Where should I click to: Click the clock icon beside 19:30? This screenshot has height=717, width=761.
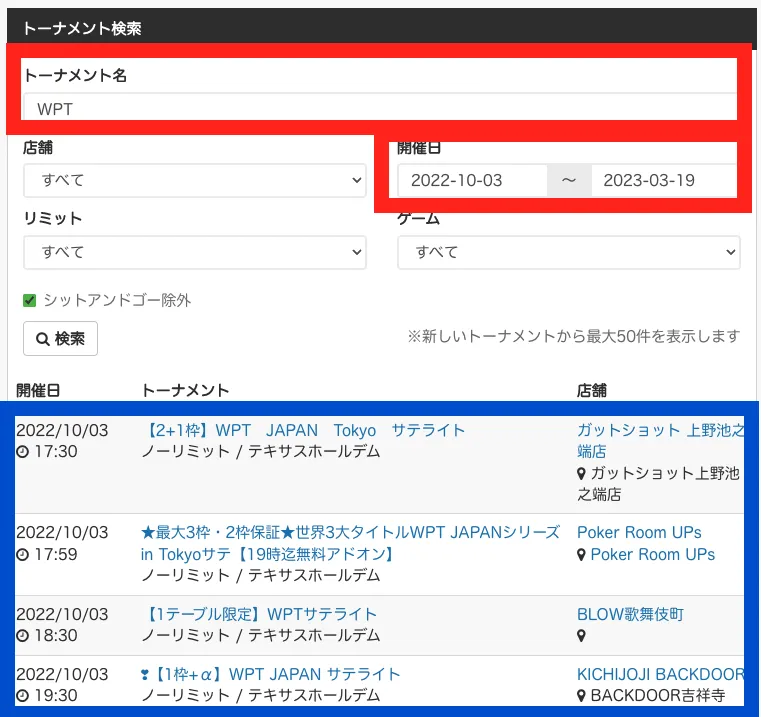[22, 696]
